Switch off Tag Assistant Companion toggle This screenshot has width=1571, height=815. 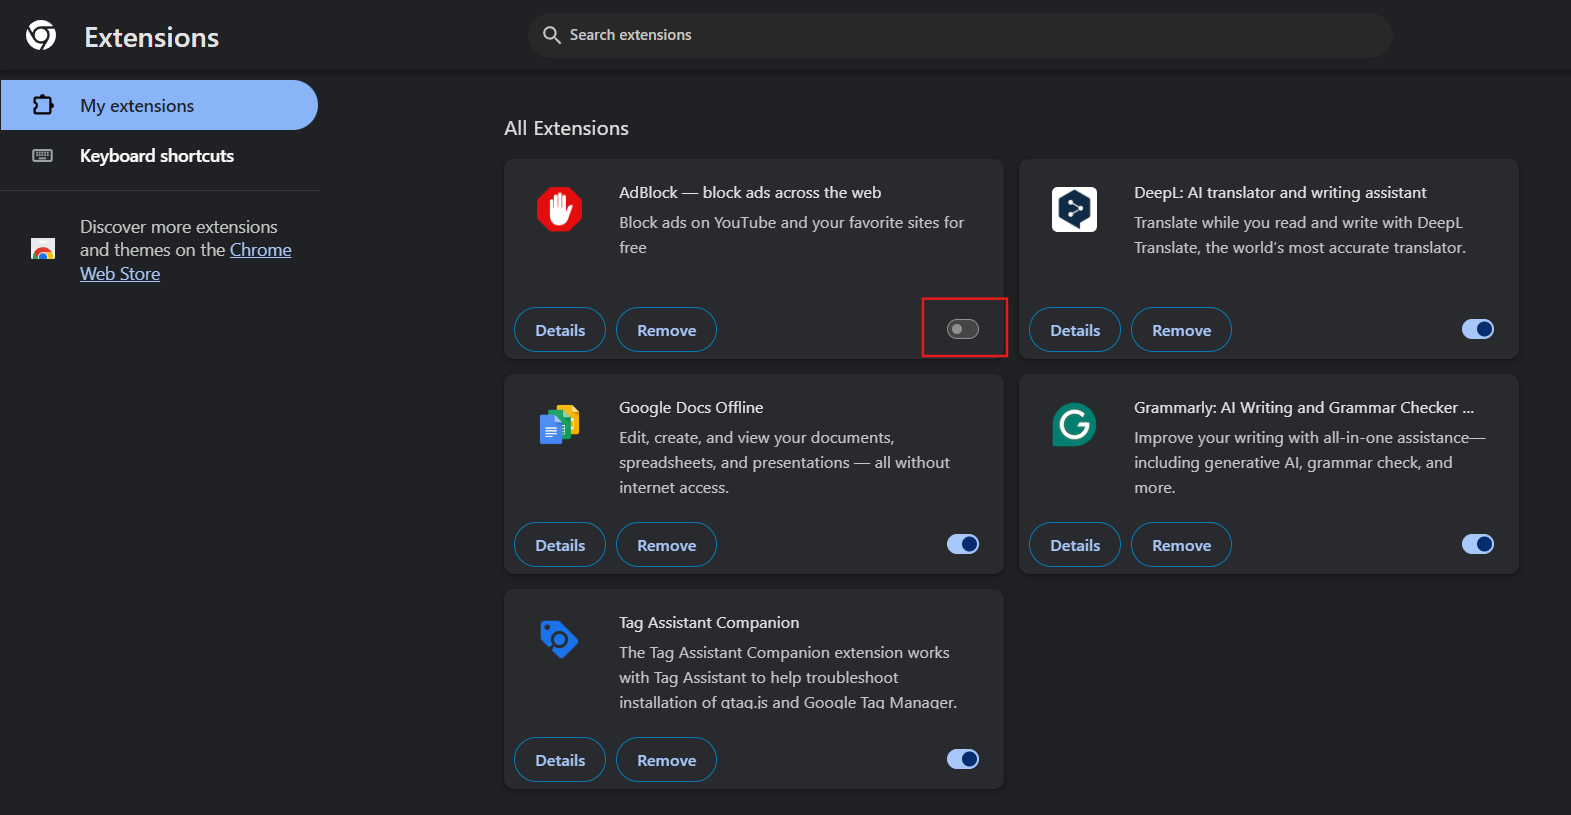point(963,759)
